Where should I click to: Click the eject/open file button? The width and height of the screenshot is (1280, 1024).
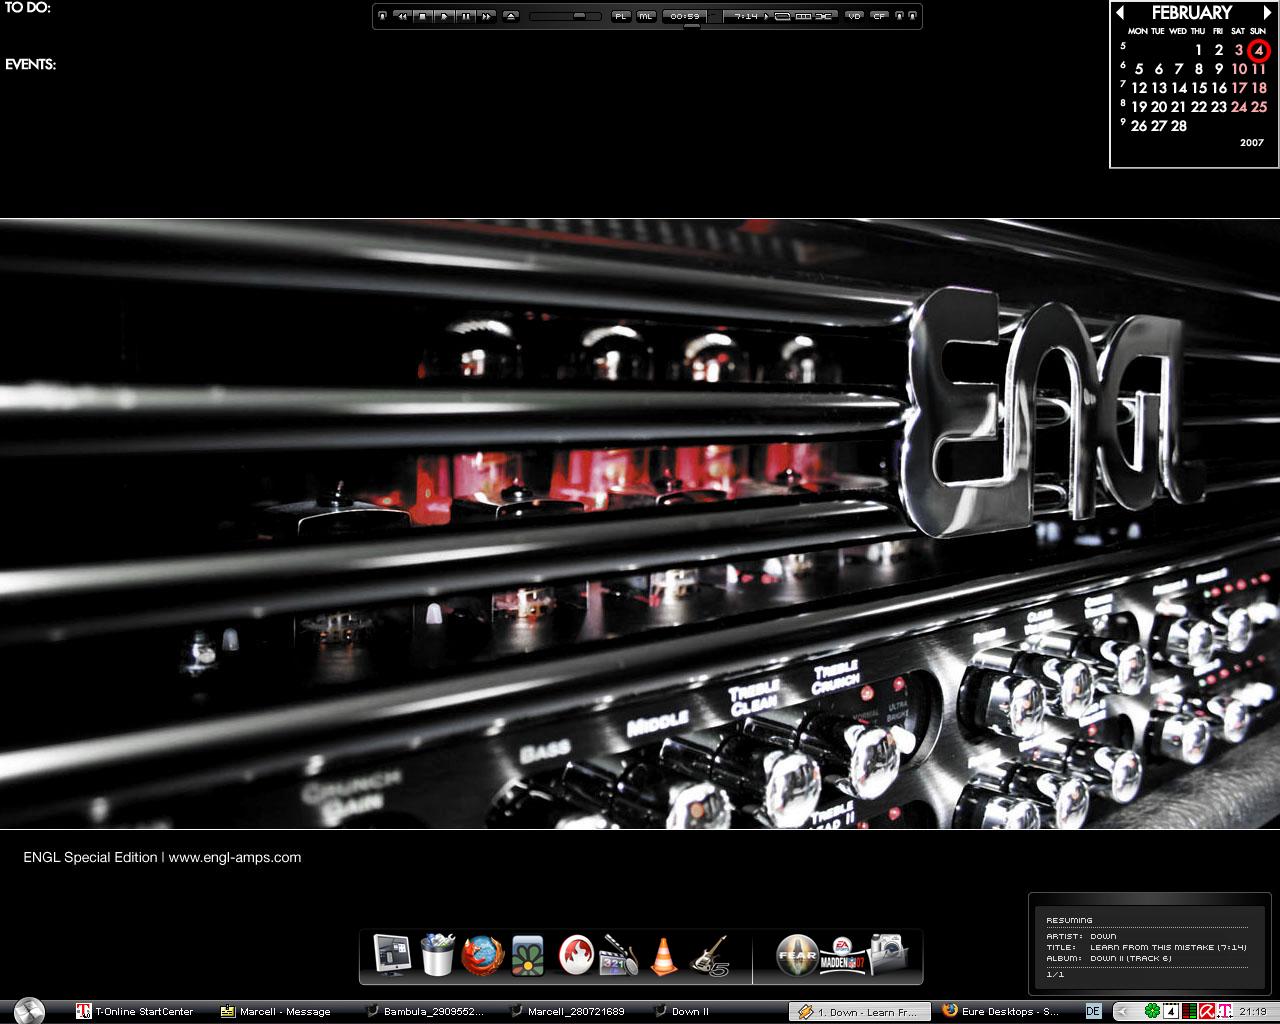[511, 16]
